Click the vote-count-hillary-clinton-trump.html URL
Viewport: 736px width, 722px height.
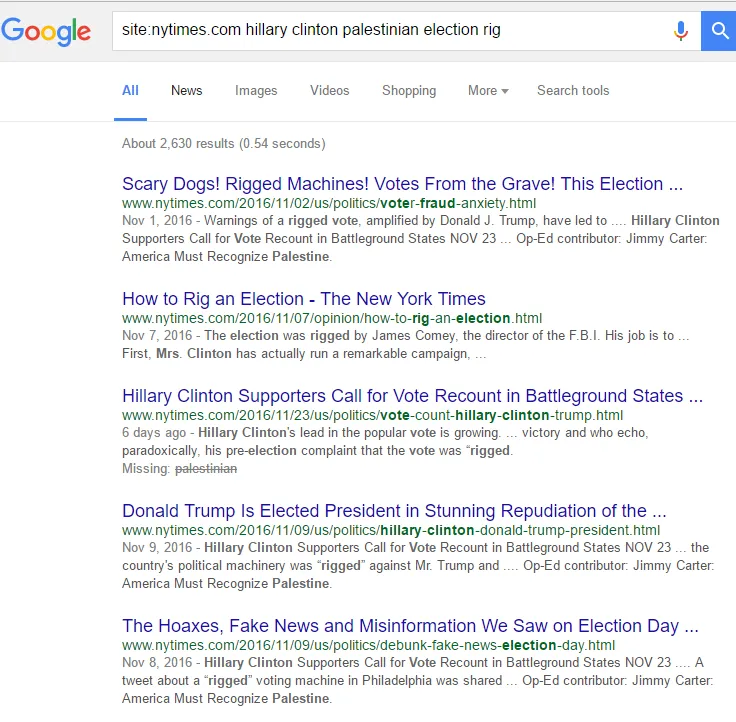coord(373,415)
